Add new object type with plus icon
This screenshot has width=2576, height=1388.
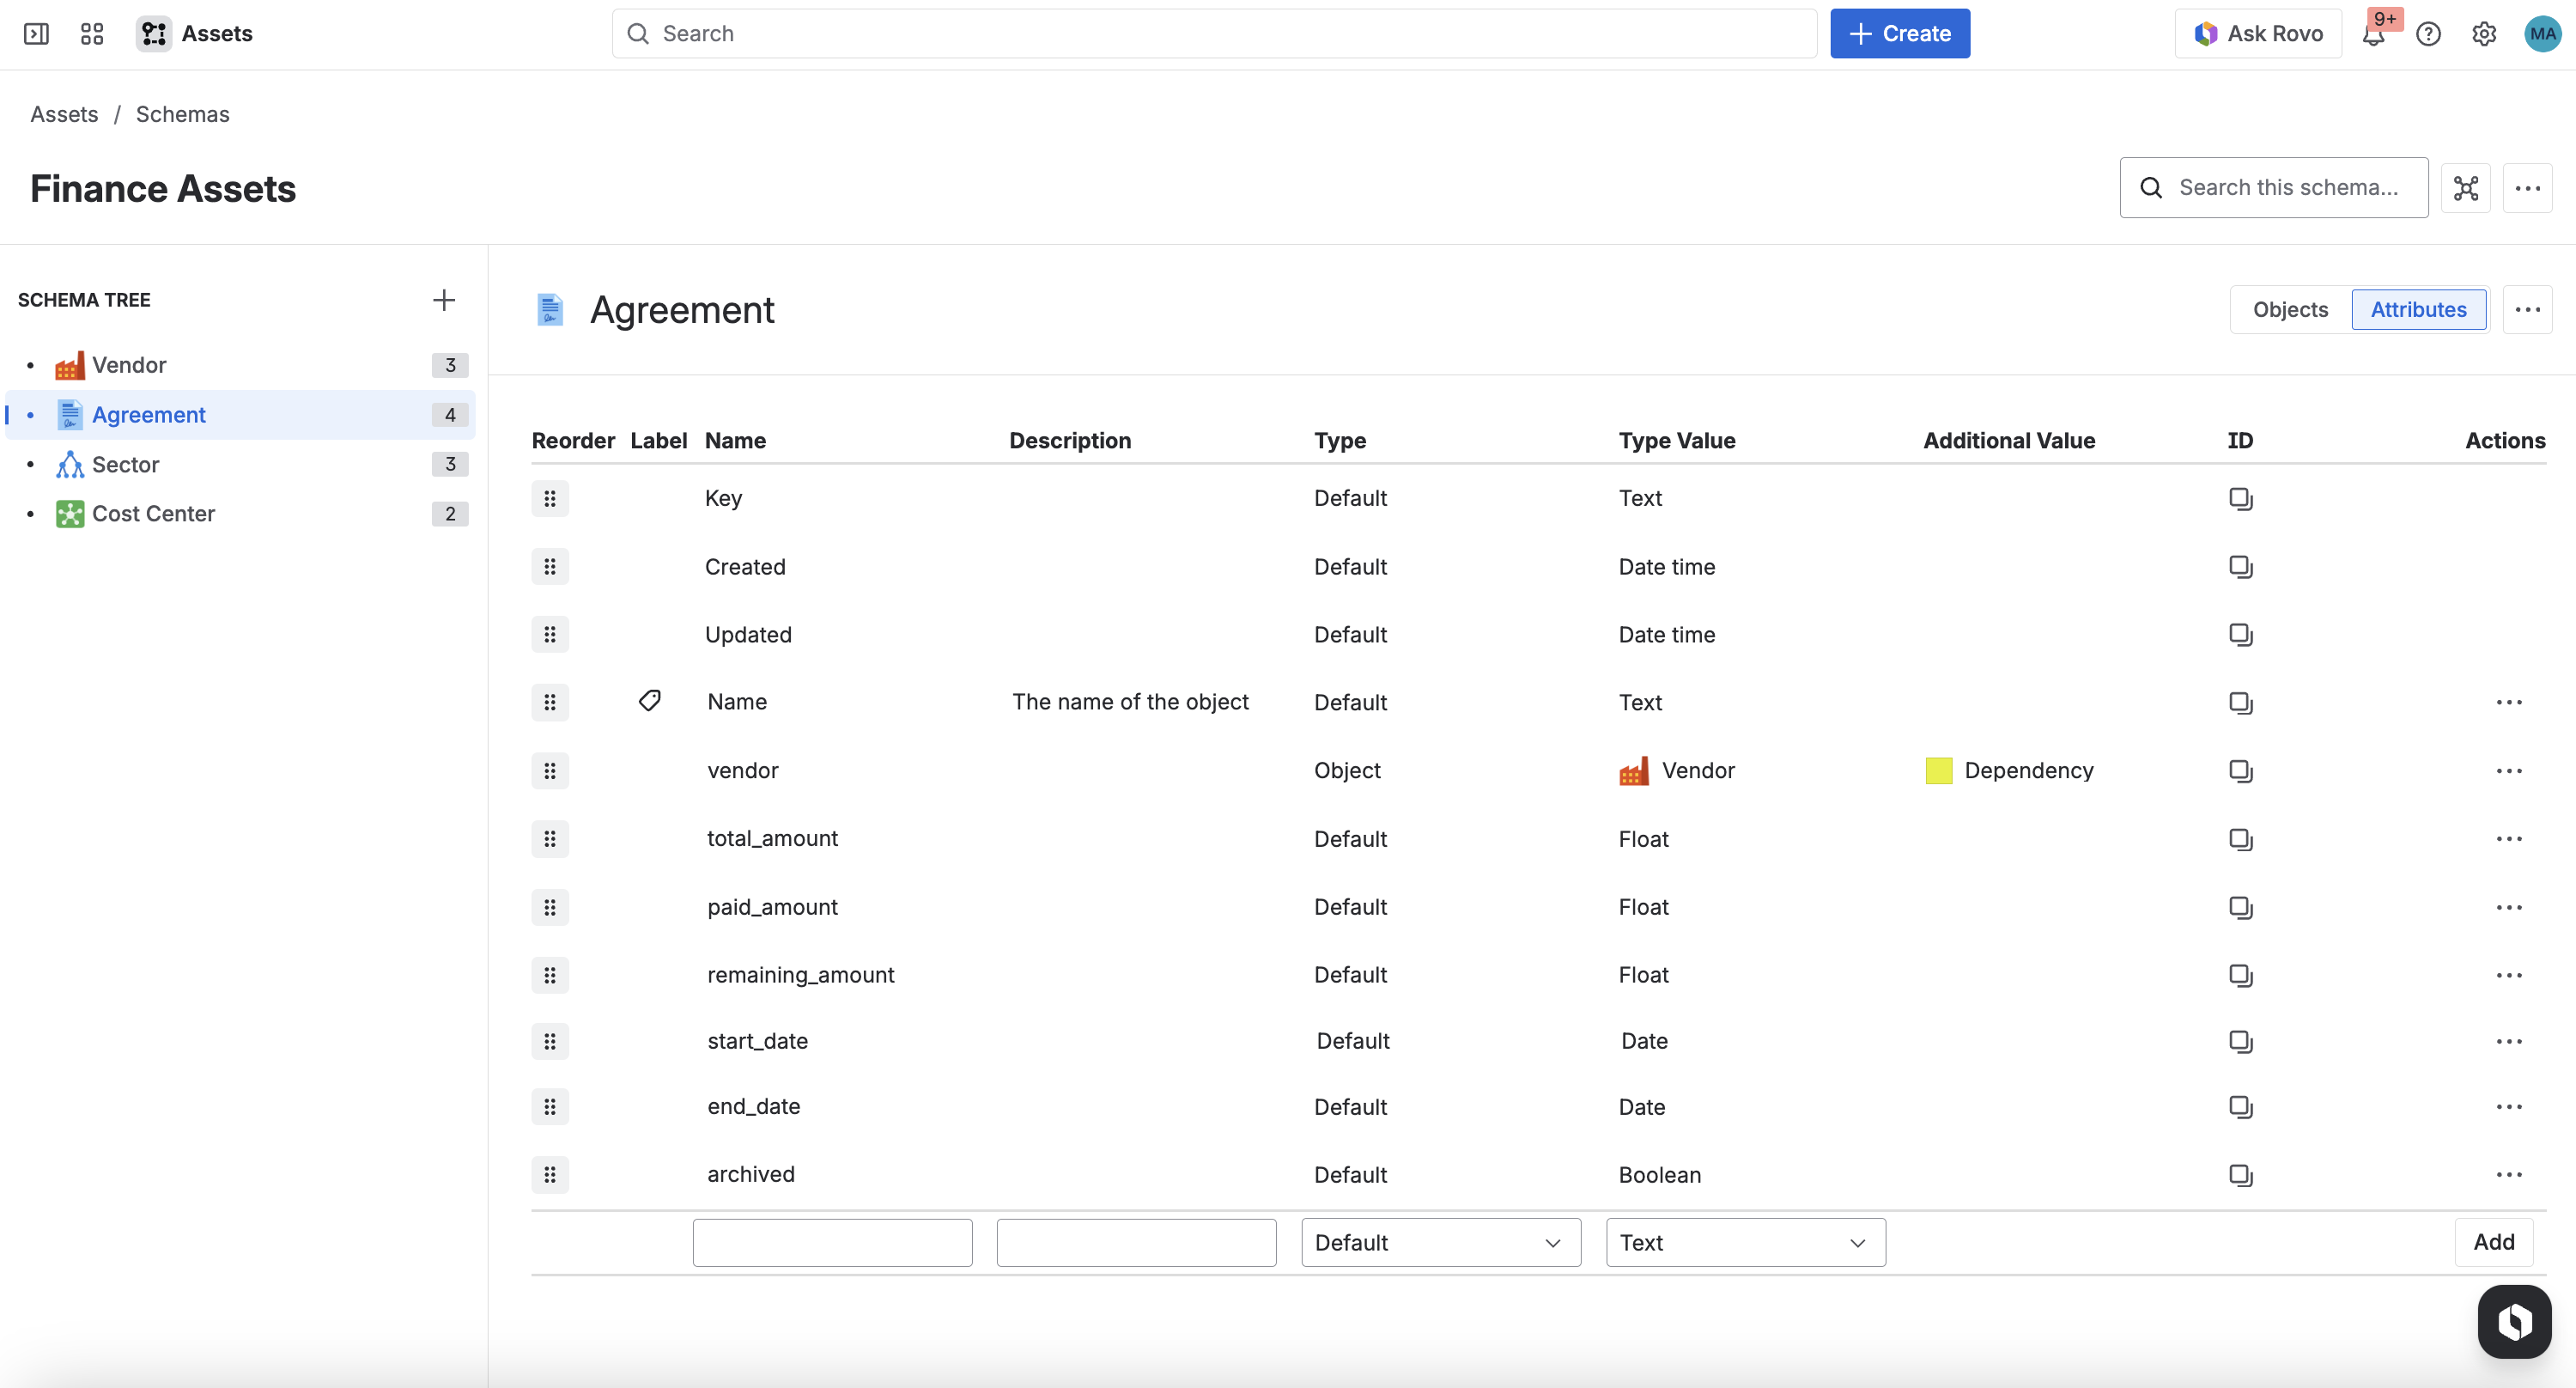click(x=444, y=300)
